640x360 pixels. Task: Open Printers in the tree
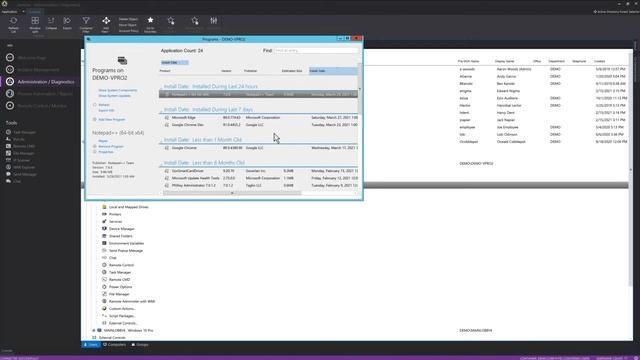[111, 214]
